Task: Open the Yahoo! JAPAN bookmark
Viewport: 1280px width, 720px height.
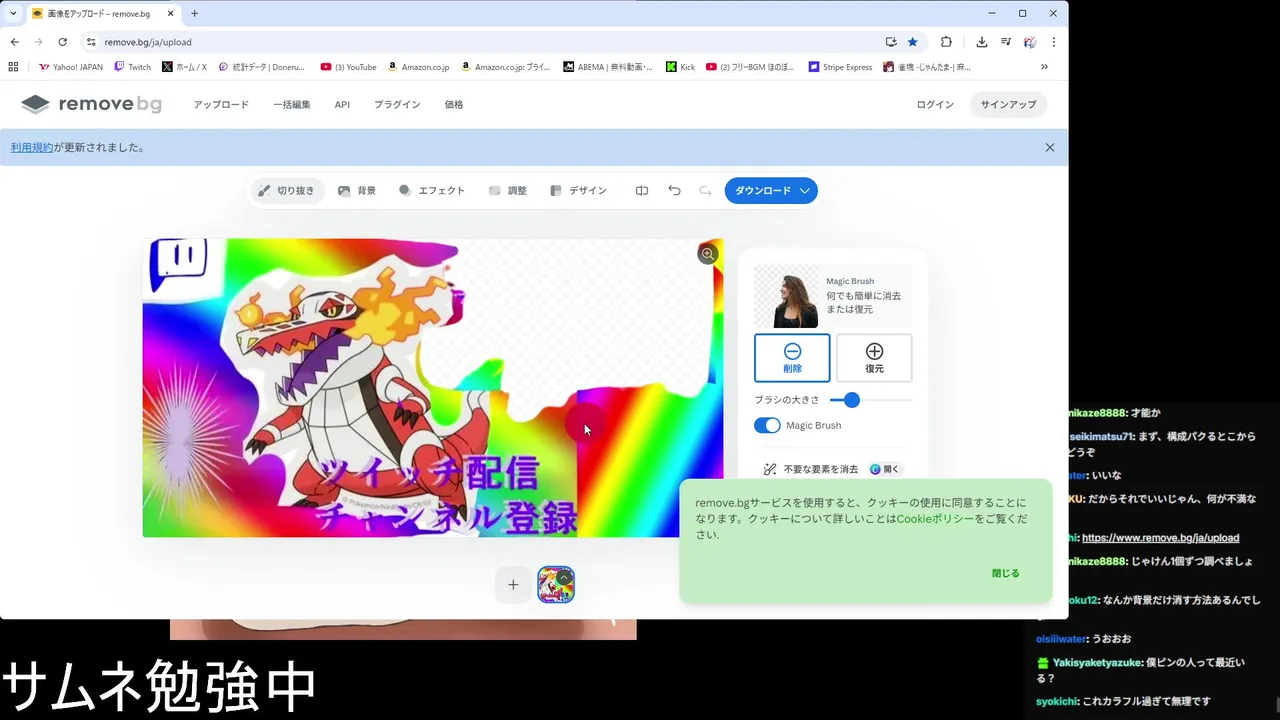Action: click(71, 67)
